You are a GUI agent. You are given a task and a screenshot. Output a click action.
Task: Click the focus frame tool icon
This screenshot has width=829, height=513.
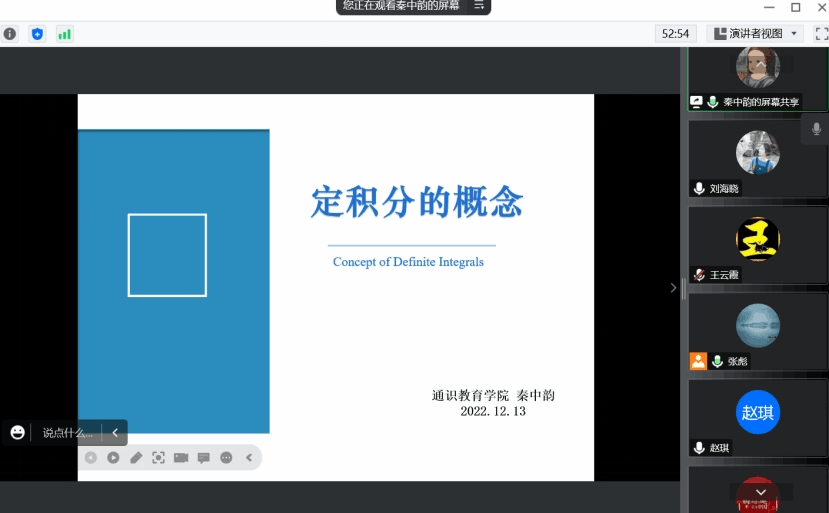click(158, 457)
